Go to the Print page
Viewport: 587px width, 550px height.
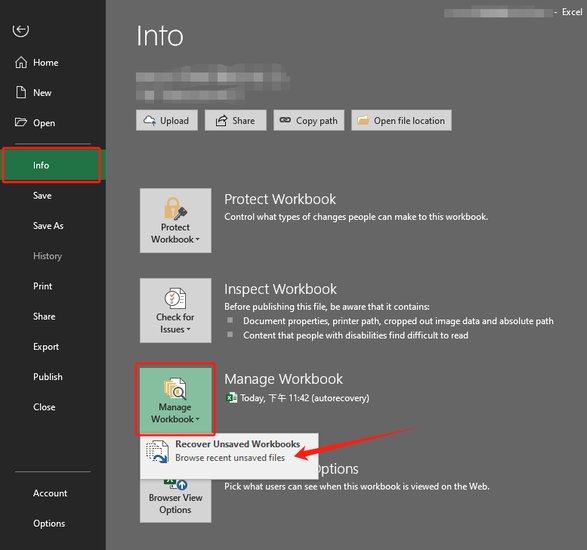coord(53,286)
